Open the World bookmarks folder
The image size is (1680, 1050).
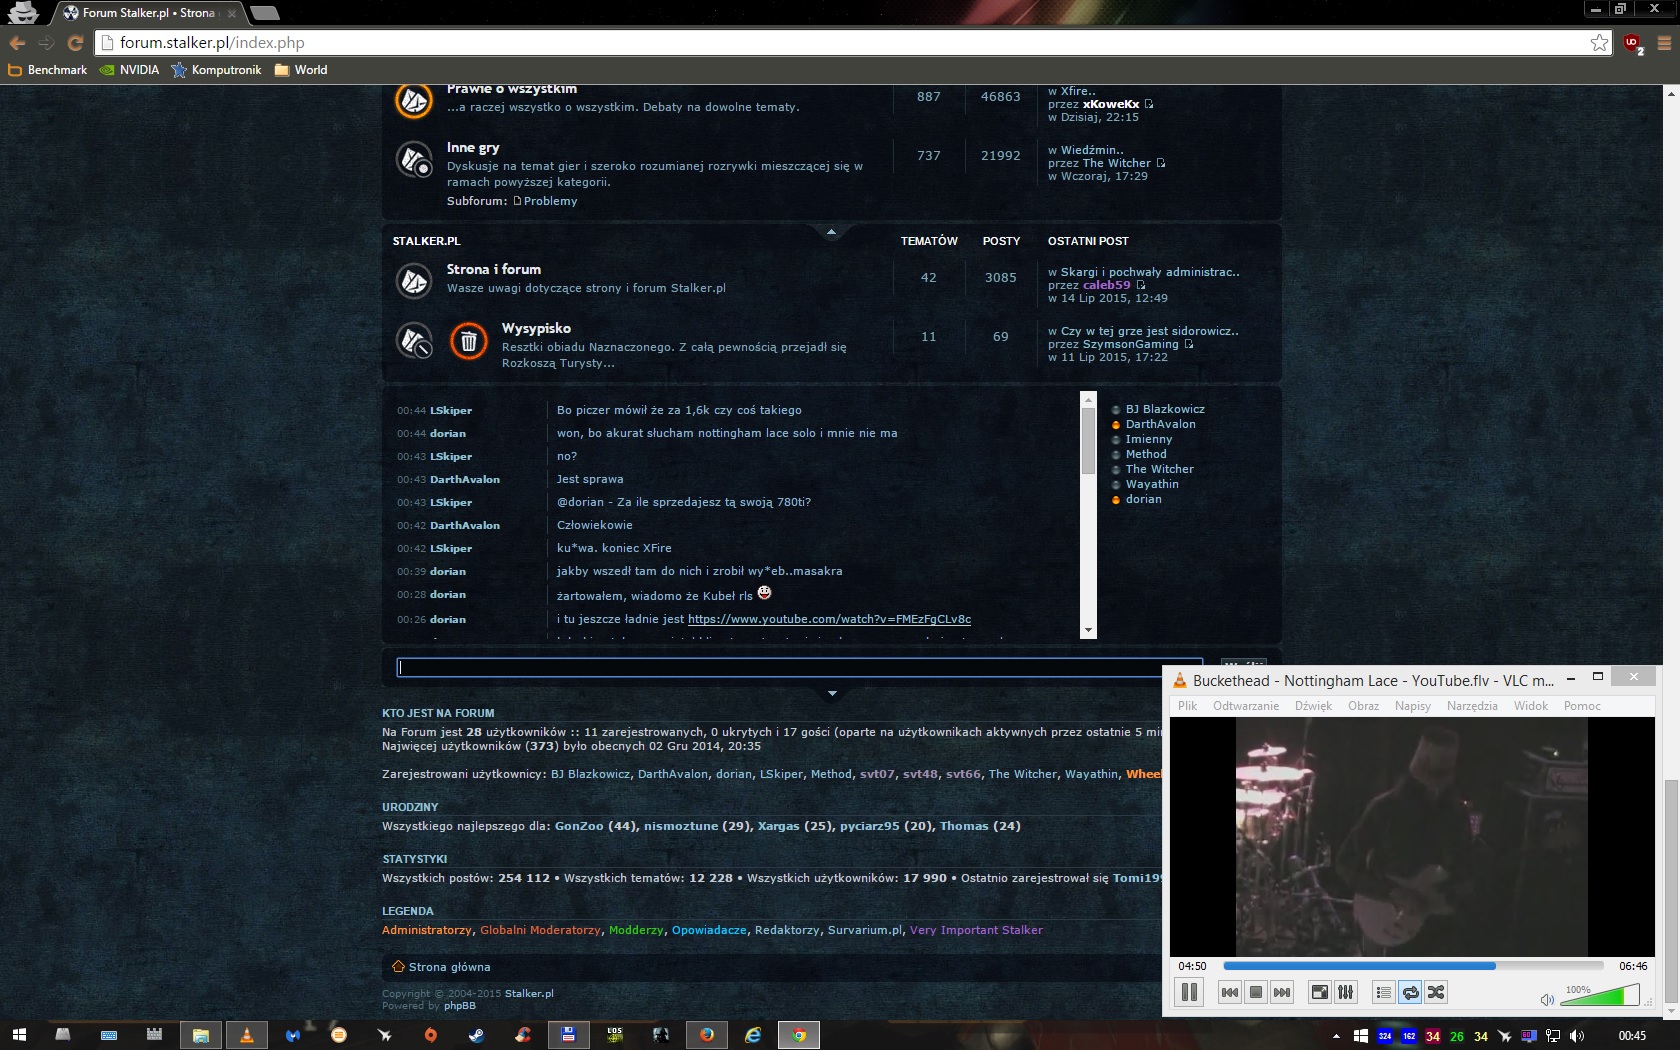click(x=301, y=70)
